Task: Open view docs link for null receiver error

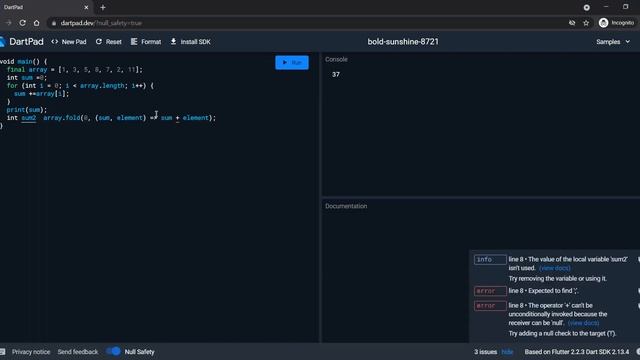Action: coord(584,323)
